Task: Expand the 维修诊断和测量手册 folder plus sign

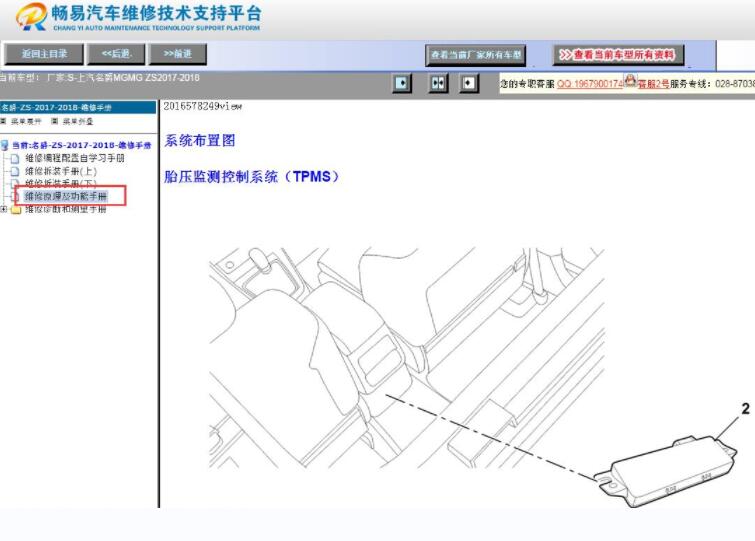Action: (4, 209)
